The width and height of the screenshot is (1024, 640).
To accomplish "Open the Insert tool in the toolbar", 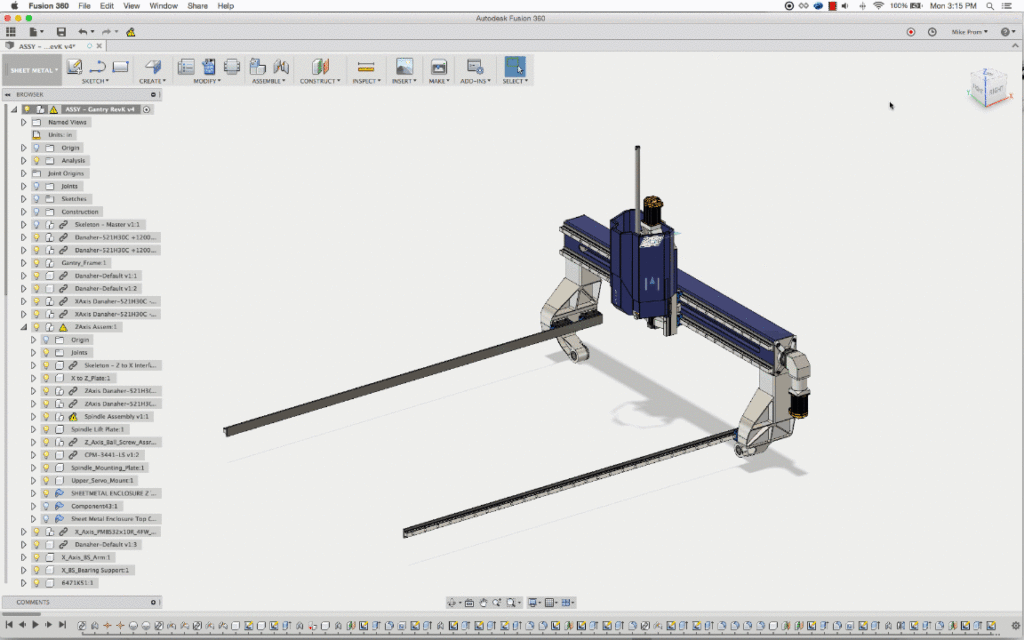I will click(x=404, y=66).
